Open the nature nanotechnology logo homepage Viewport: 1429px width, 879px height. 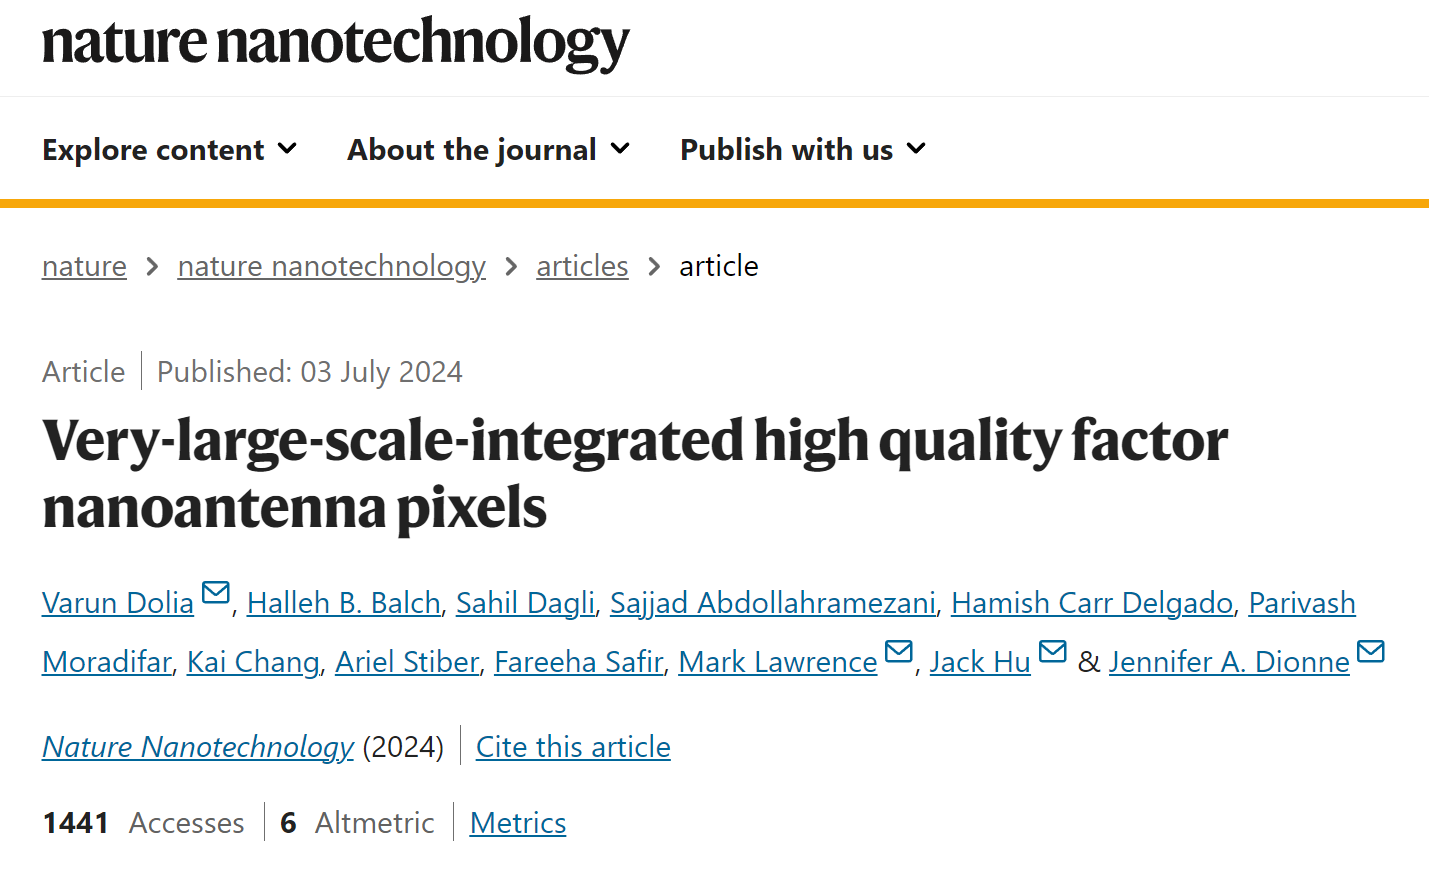tap(336, 43)
